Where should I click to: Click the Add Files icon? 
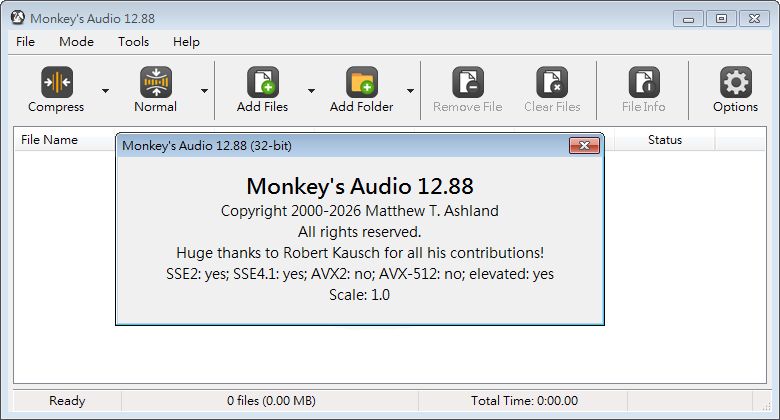pos(263,82)
